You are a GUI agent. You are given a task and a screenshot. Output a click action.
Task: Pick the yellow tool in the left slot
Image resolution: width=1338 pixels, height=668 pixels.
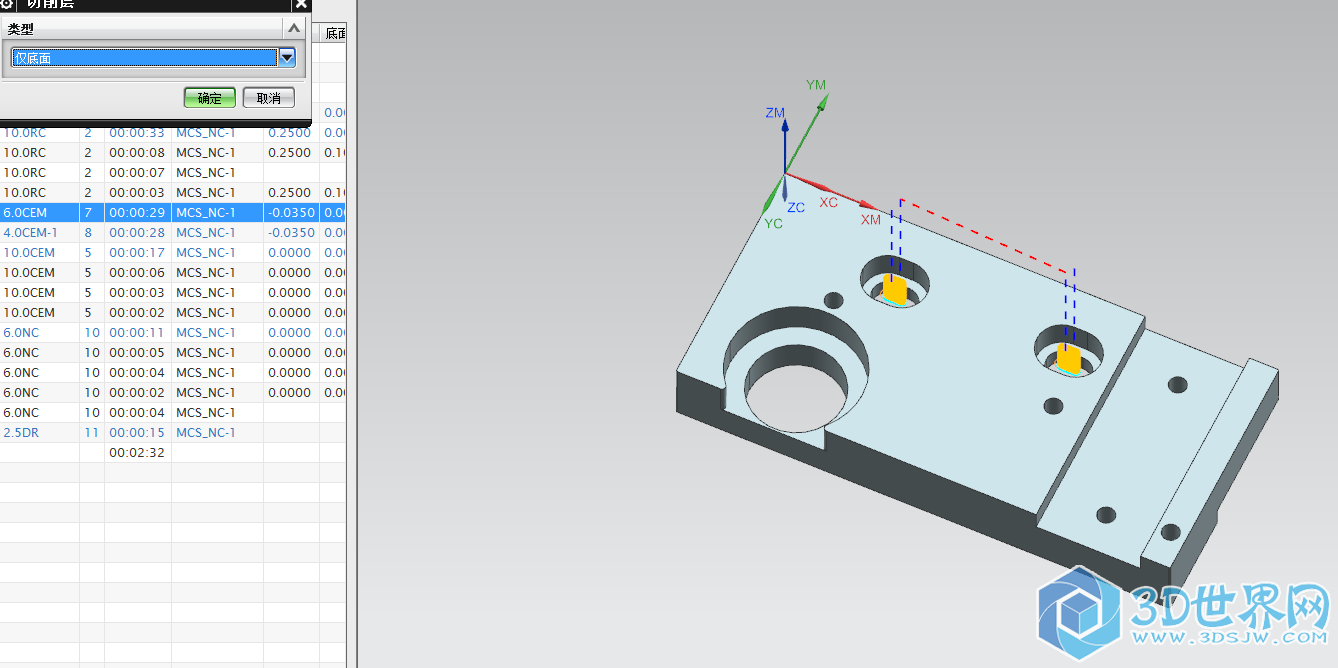(x=893, y=290)
